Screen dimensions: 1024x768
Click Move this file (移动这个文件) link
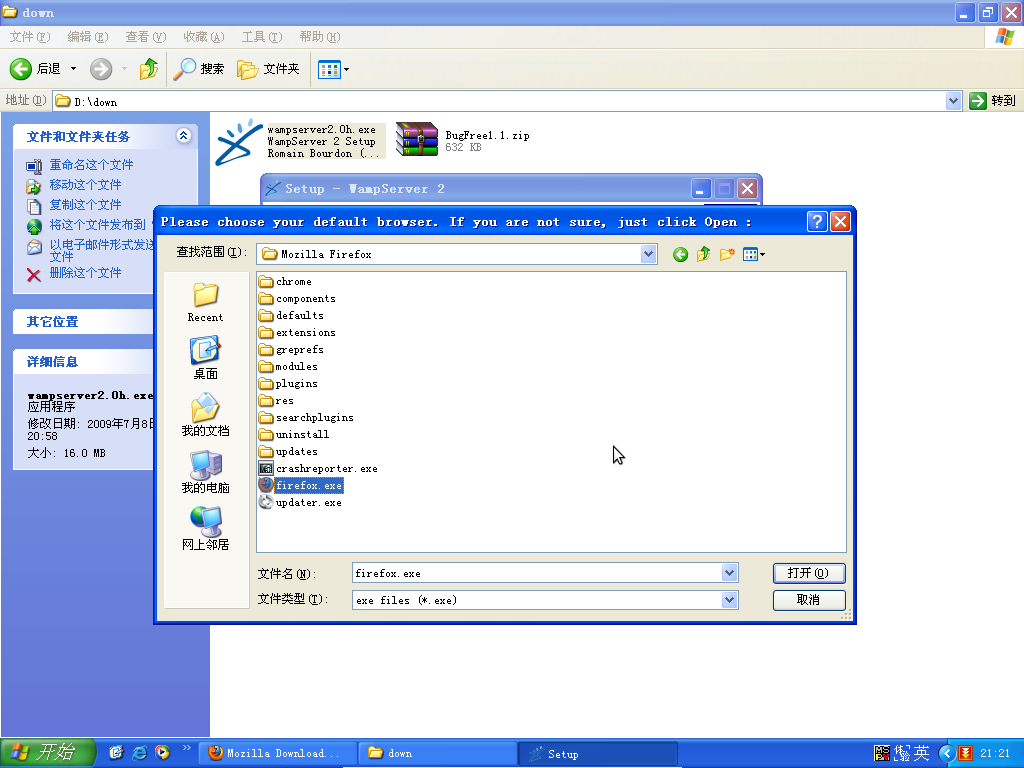86,185
